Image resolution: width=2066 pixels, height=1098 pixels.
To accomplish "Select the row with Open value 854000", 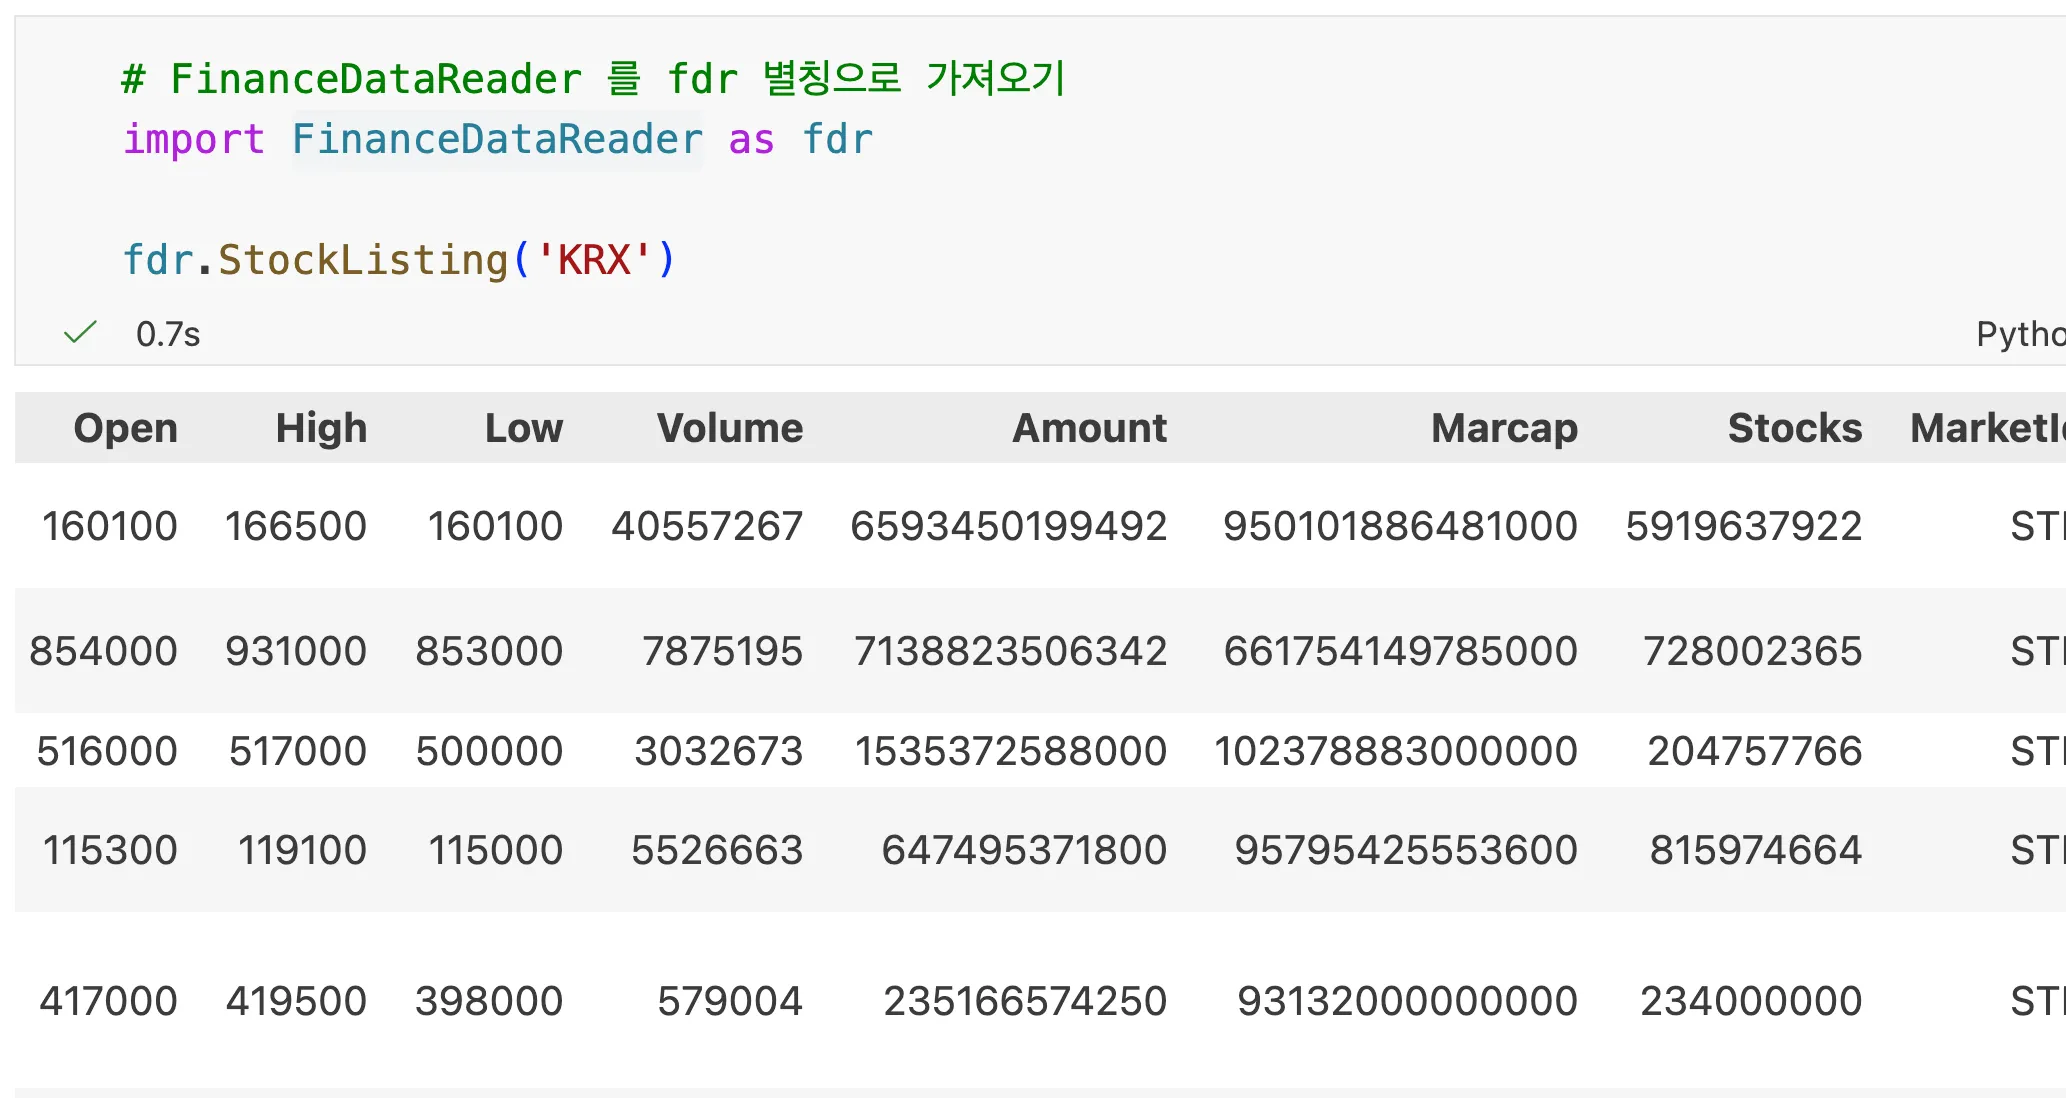I will pos(104,650).
